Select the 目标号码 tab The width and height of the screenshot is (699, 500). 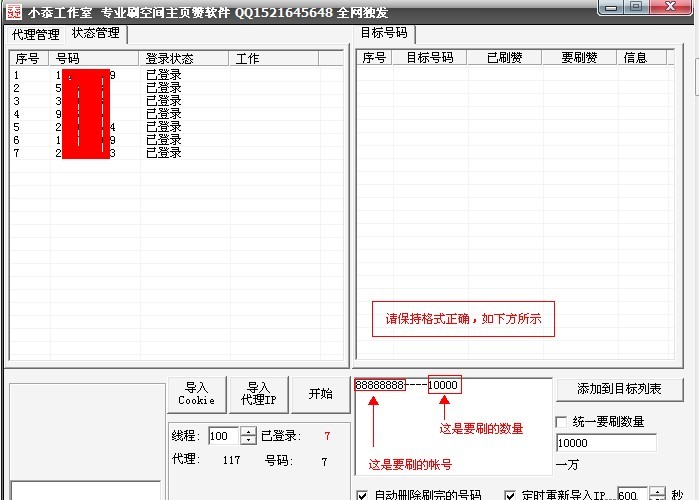point(384,33)
